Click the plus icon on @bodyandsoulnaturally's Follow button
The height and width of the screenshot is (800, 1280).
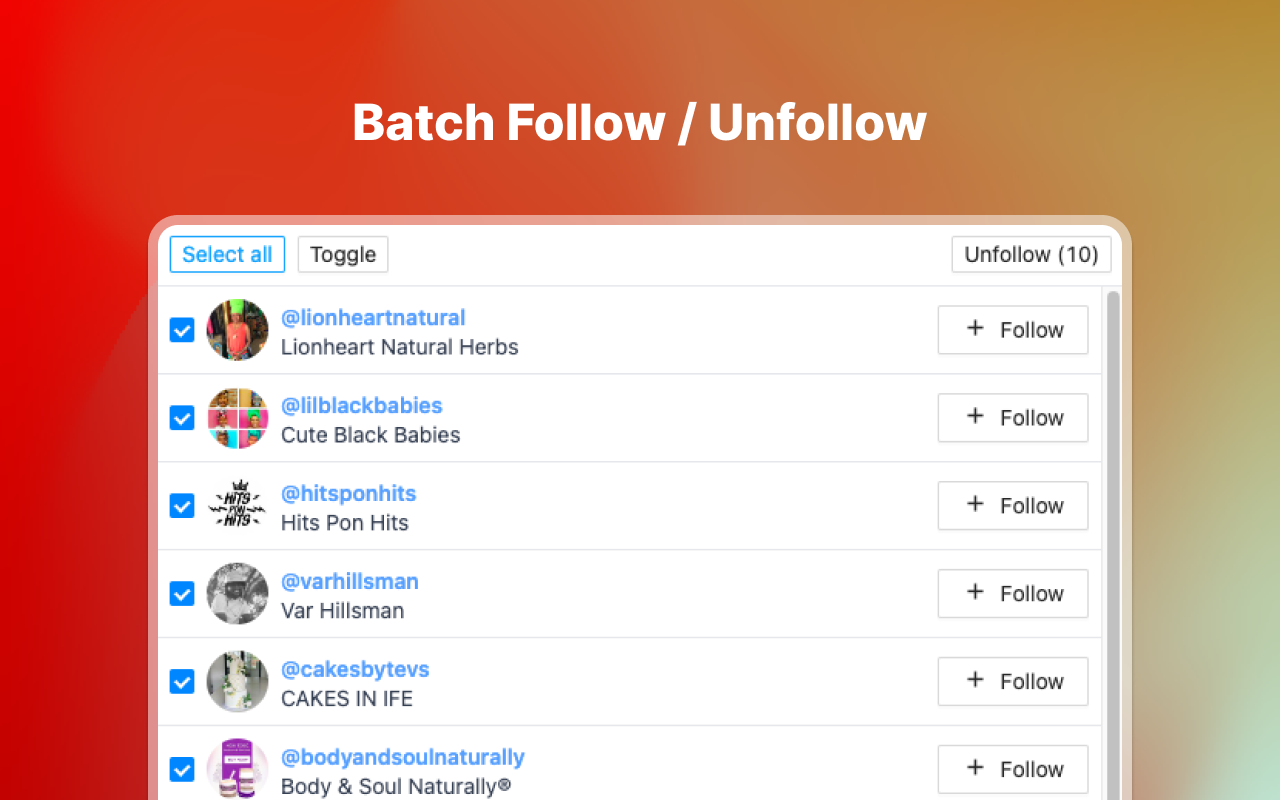point(973,769)
